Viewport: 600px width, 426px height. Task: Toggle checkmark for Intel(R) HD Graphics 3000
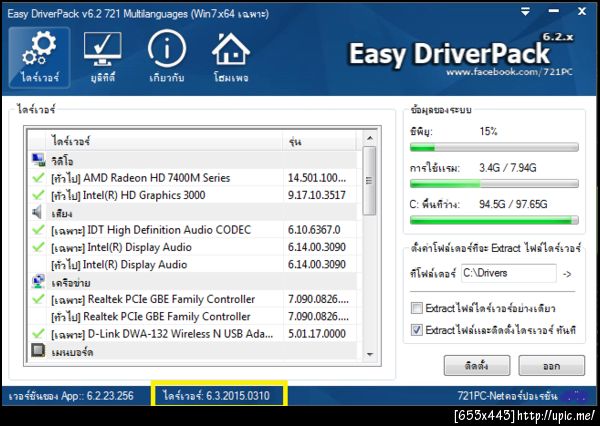[38, 195]
